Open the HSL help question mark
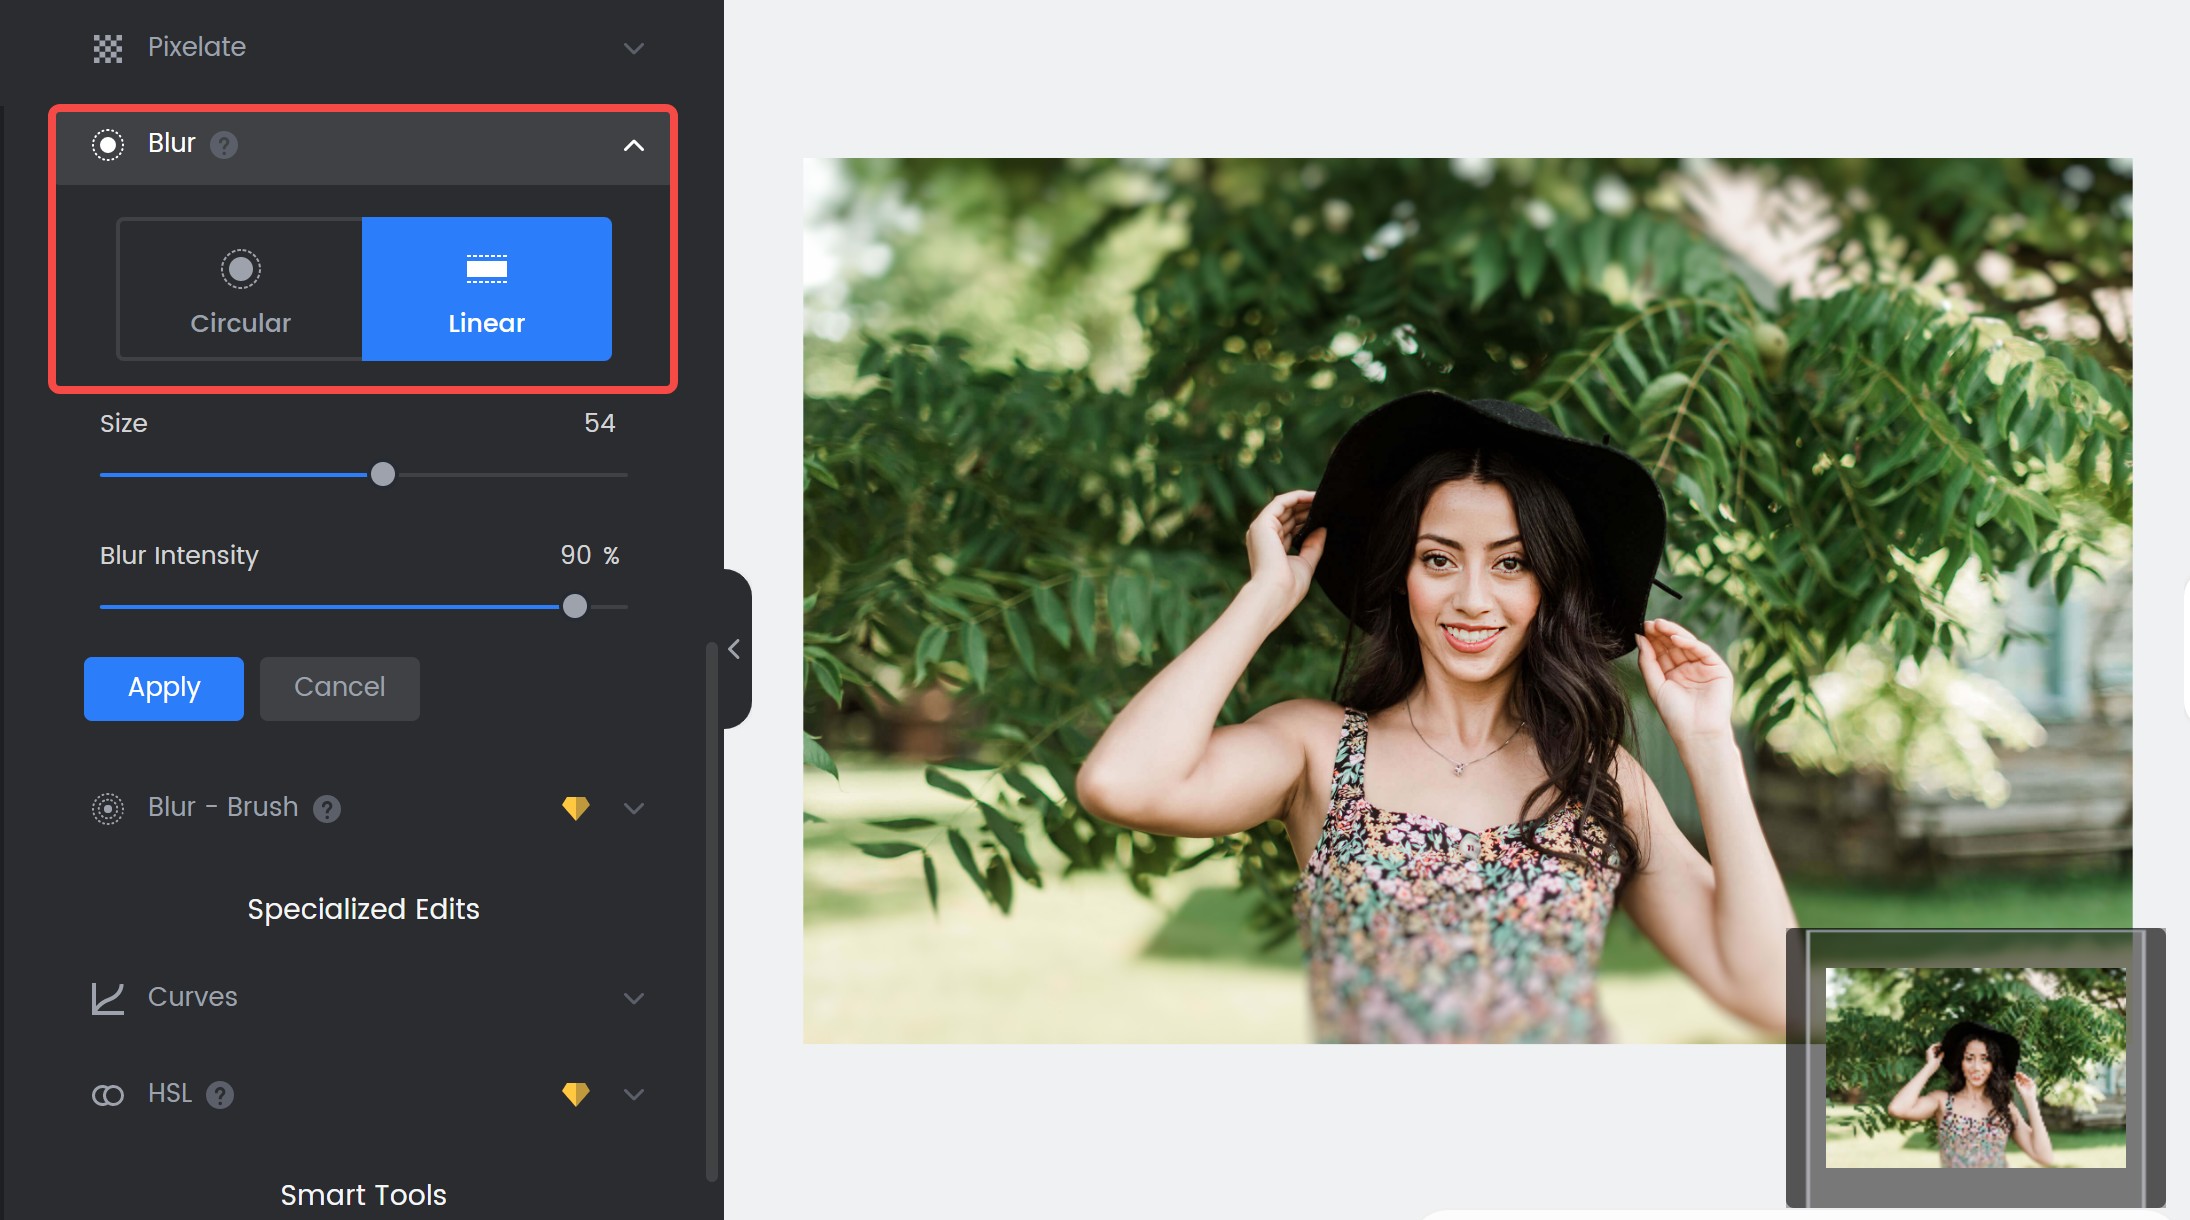 pyautogui.click(x=220, y=1095)
